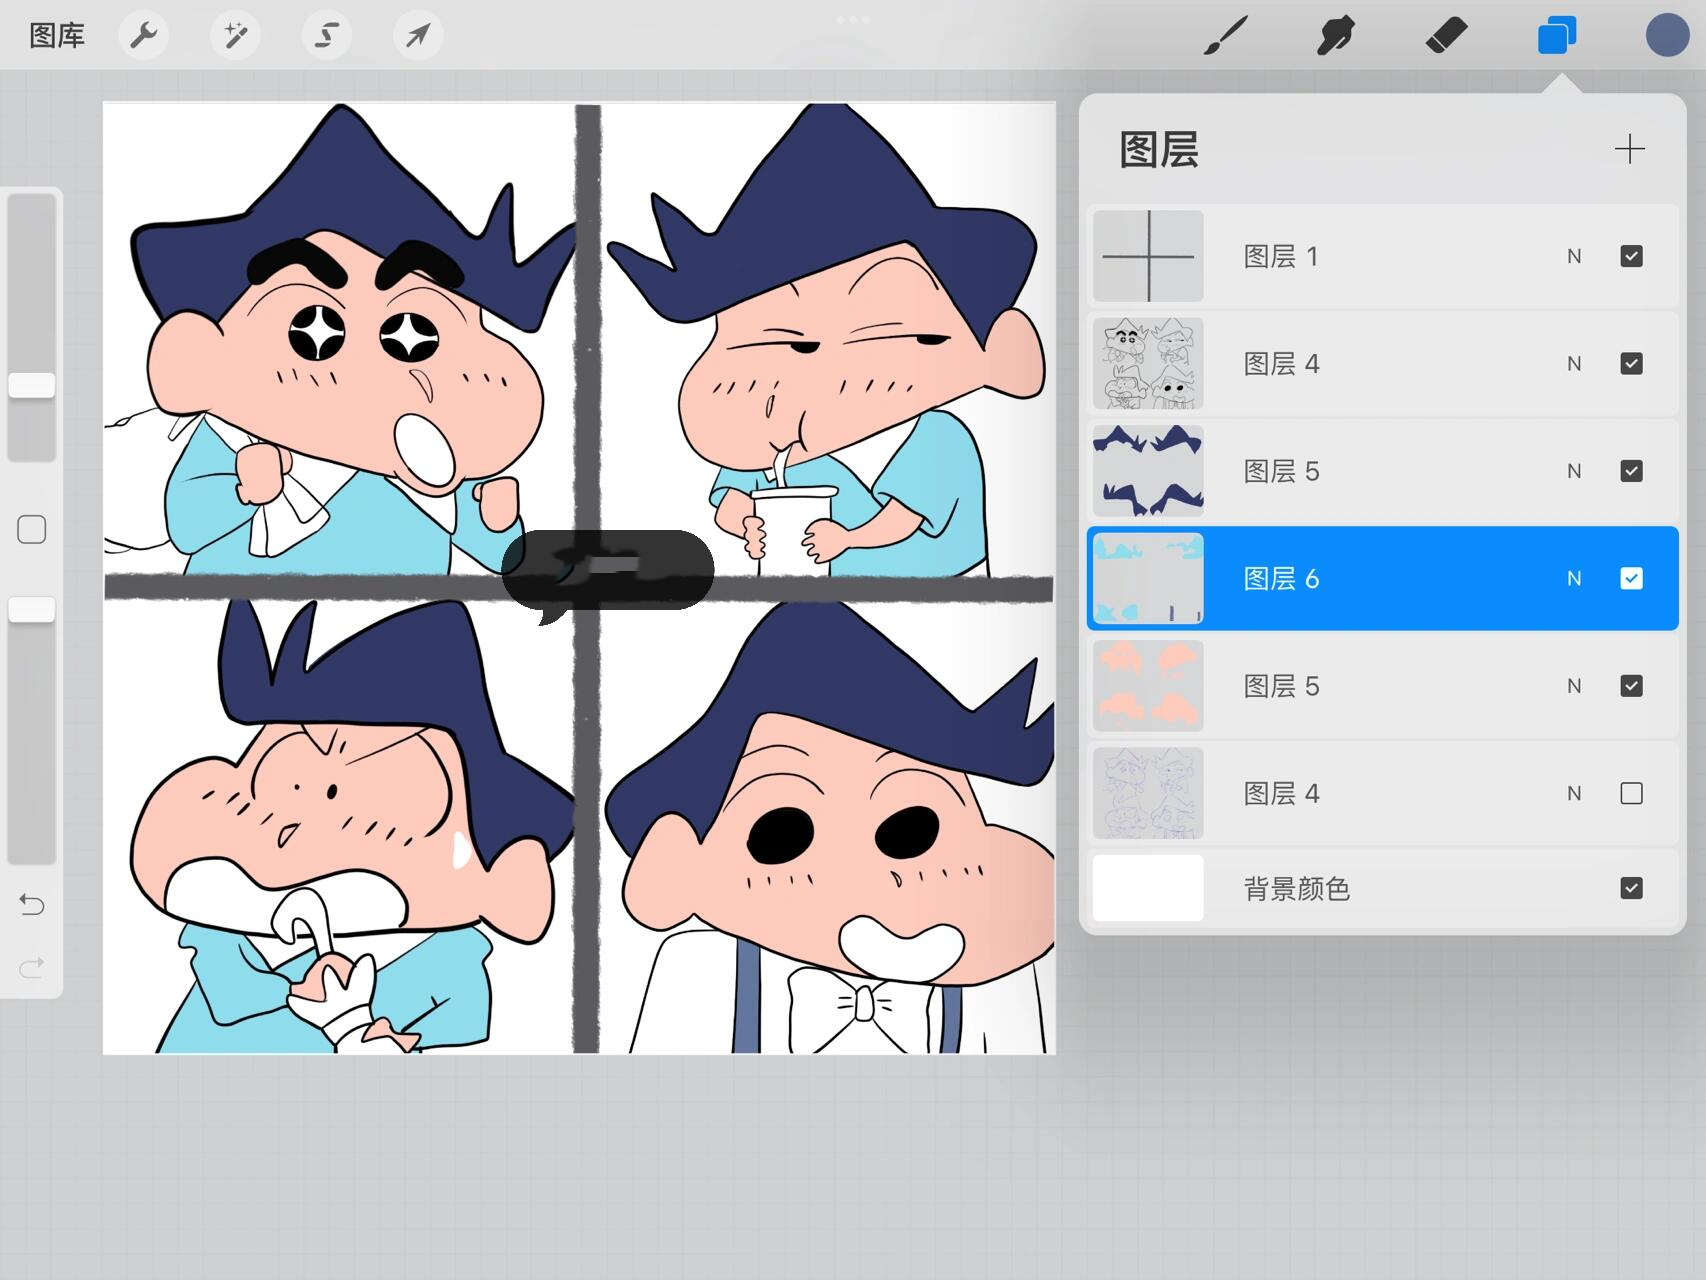Image resolution: width=1706 pixels, height=1280 pixels.
Task: Select the Smudge finger tool
Action: (1336, 36)
